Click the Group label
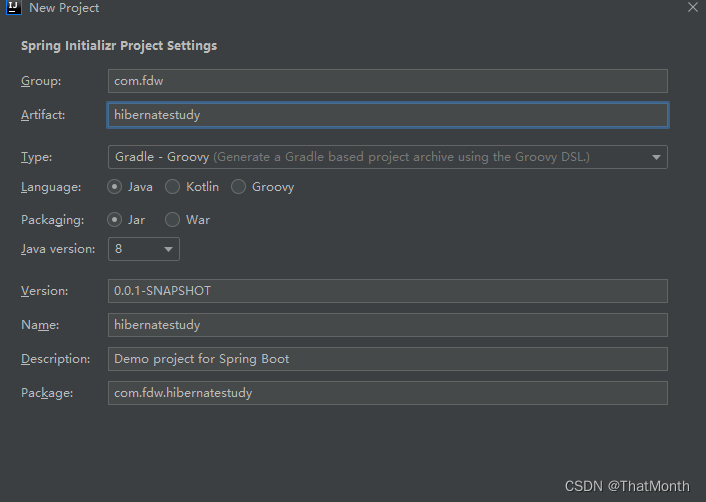 point(41,81)
